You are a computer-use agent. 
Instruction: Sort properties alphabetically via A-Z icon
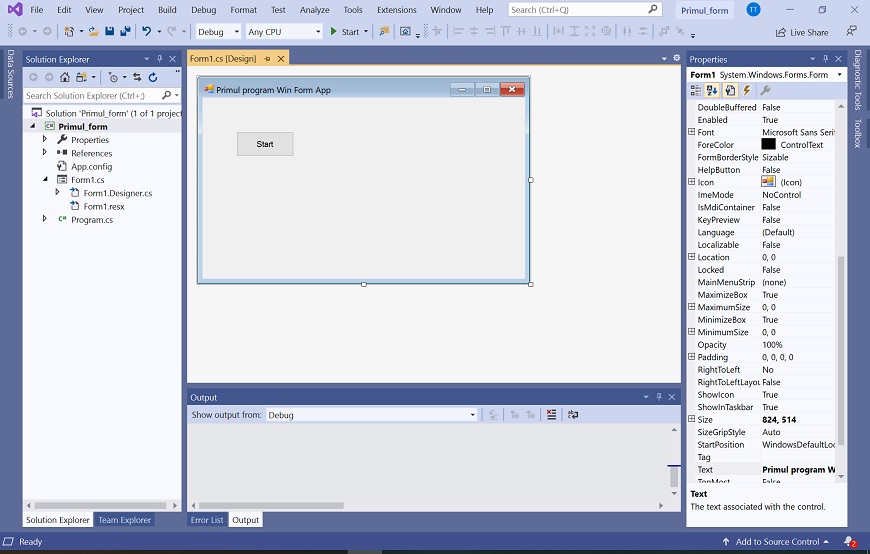(713, 91)
